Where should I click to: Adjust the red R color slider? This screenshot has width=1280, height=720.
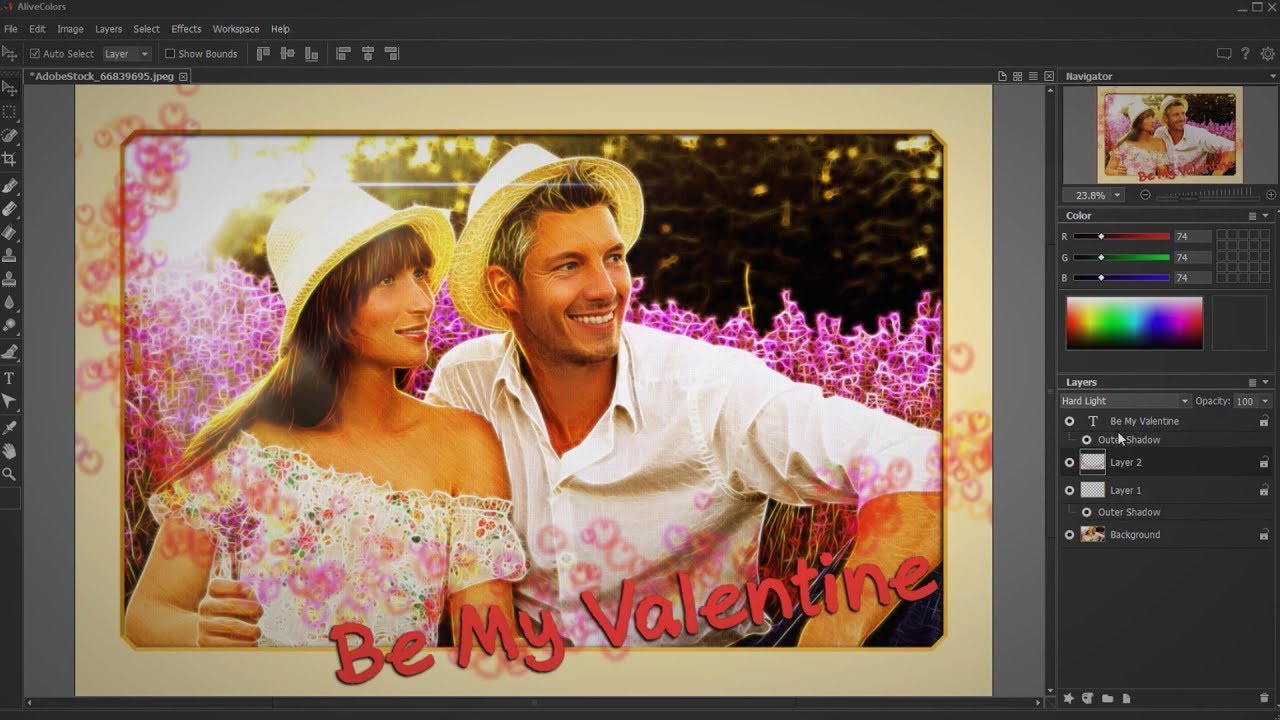1121,236
